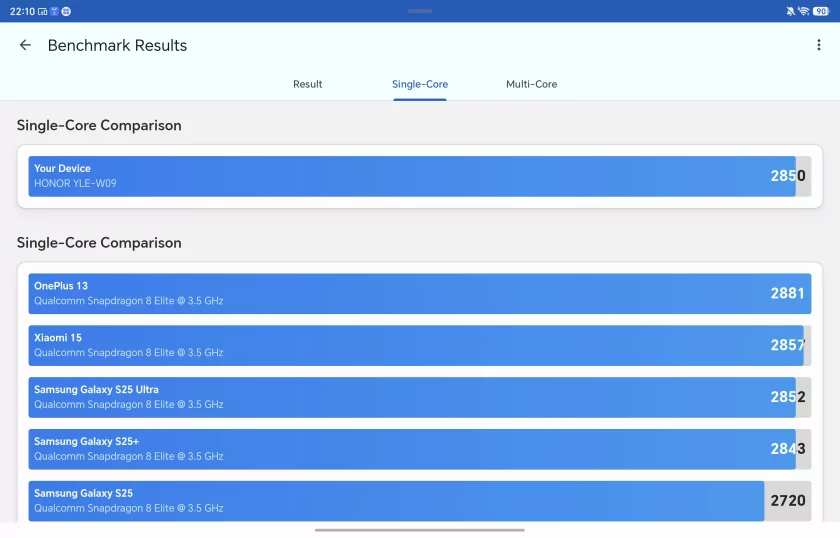Click the Samsung Galaxy S25 score 2720
840x538 pixels.
(x=788, y=500)
